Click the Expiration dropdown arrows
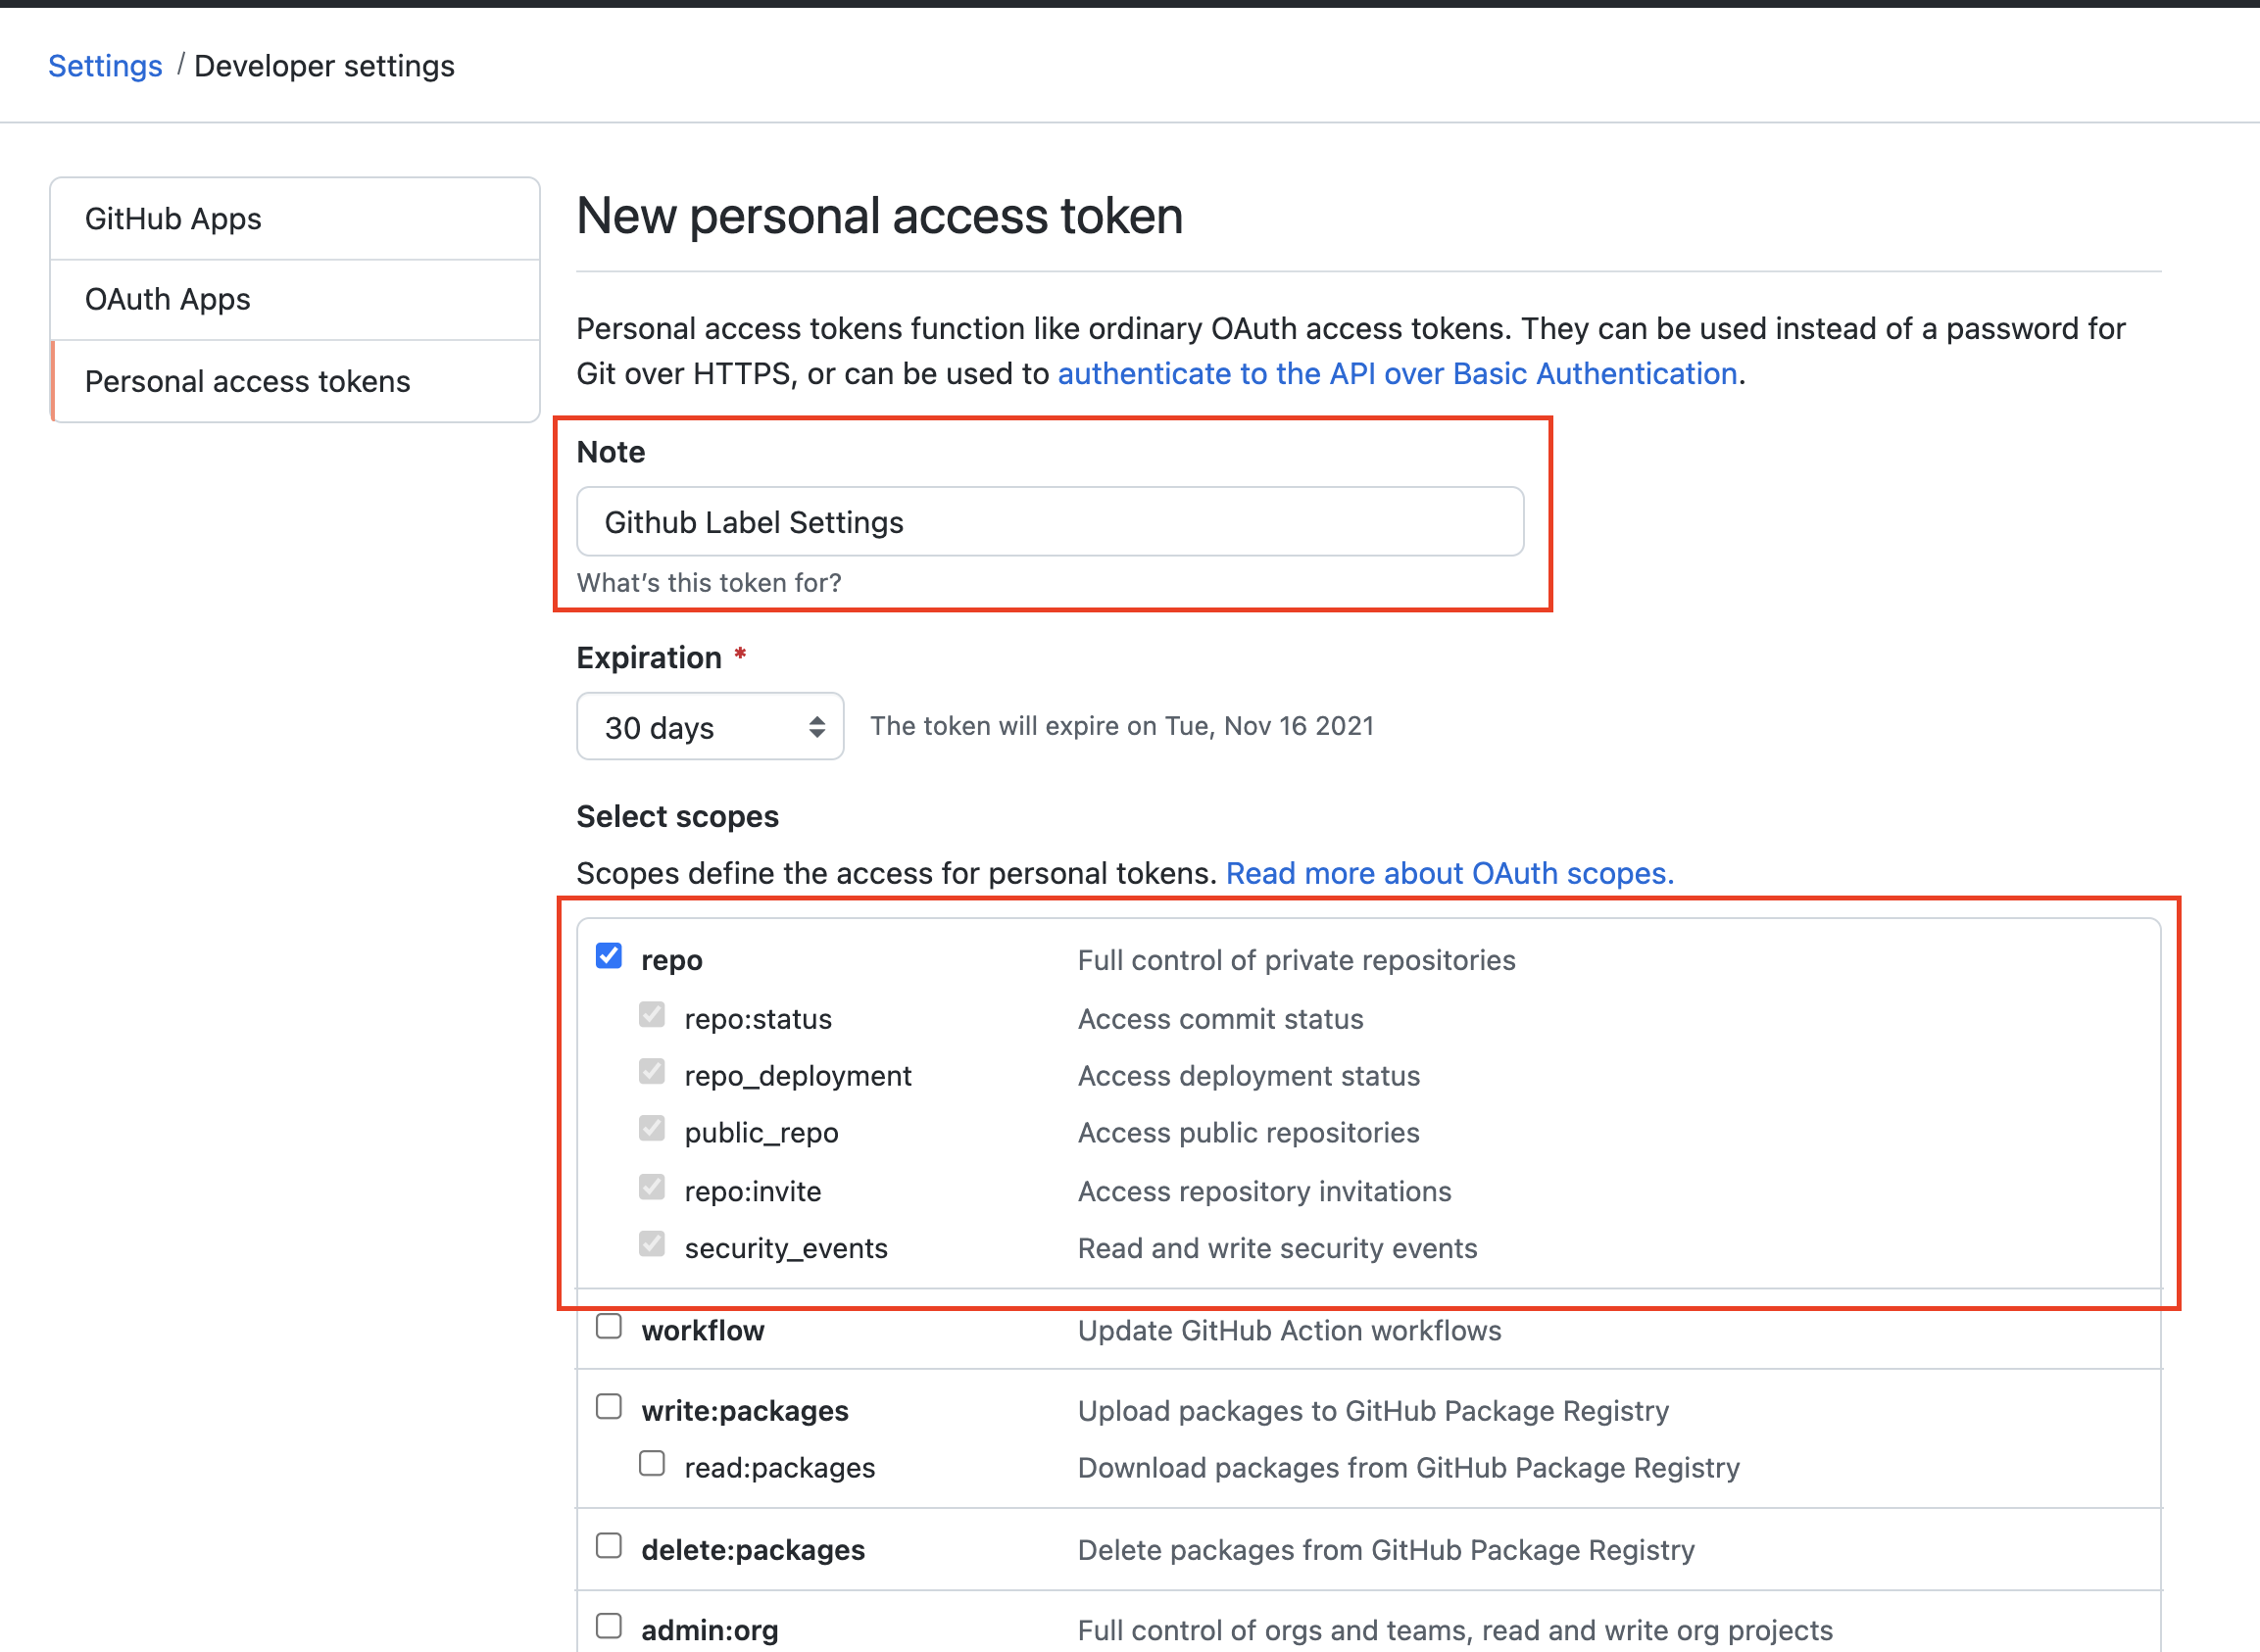The height and width of the screenshot is (1652, 2260). (817, 727)
